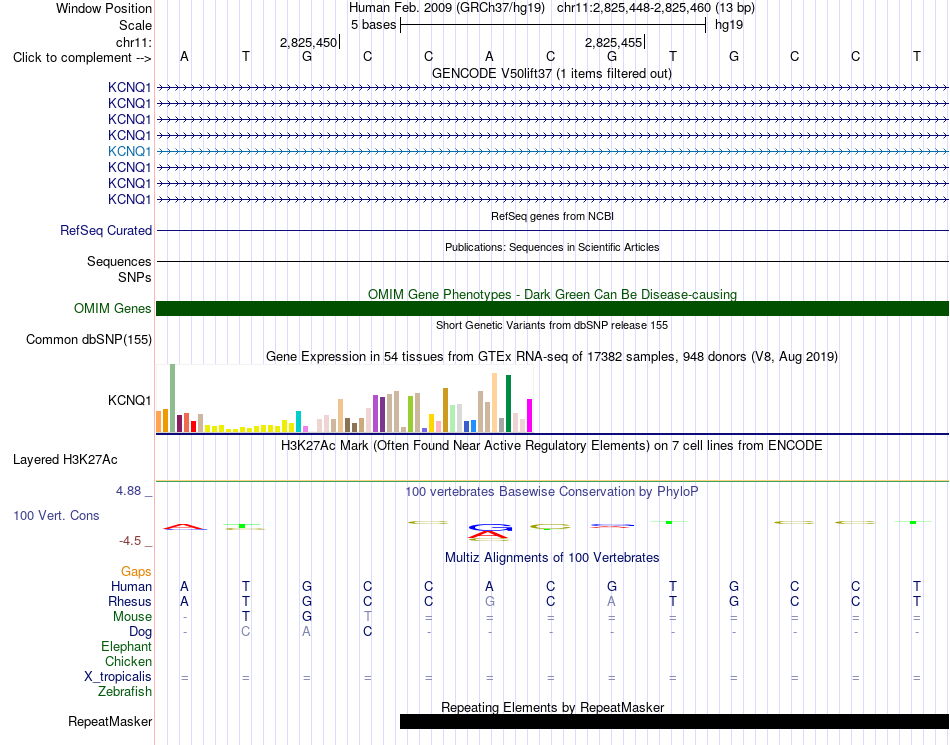Click the 4.88 conservation upper limit value
This screenshot has height=745, width=950.
tap(128, 491)
